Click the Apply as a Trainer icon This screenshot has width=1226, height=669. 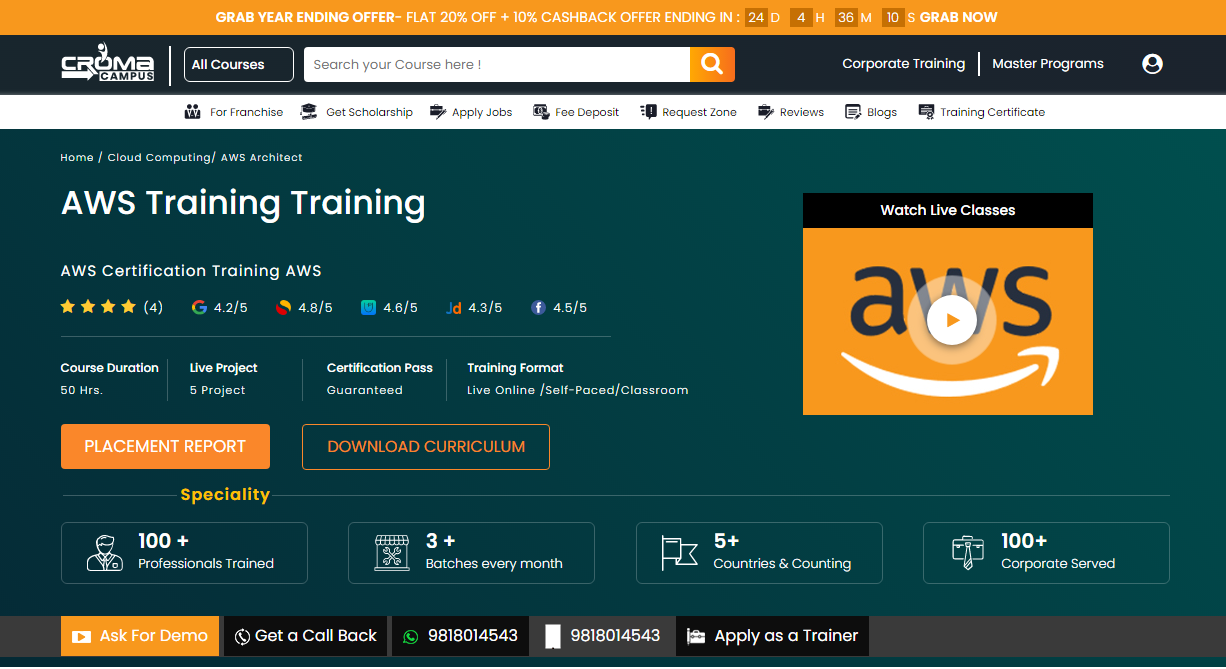click(696, 636)
